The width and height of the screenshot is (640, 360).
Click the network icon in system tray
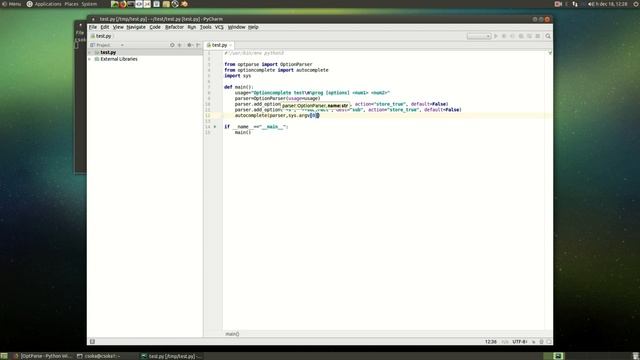(x=575, y=4)
